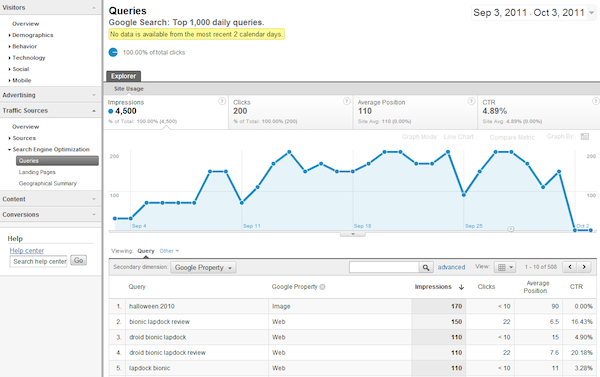This screenshot has width=600, height=377.
Task: Click the Clicks metric help icon
Action: (x=346, y=101)
